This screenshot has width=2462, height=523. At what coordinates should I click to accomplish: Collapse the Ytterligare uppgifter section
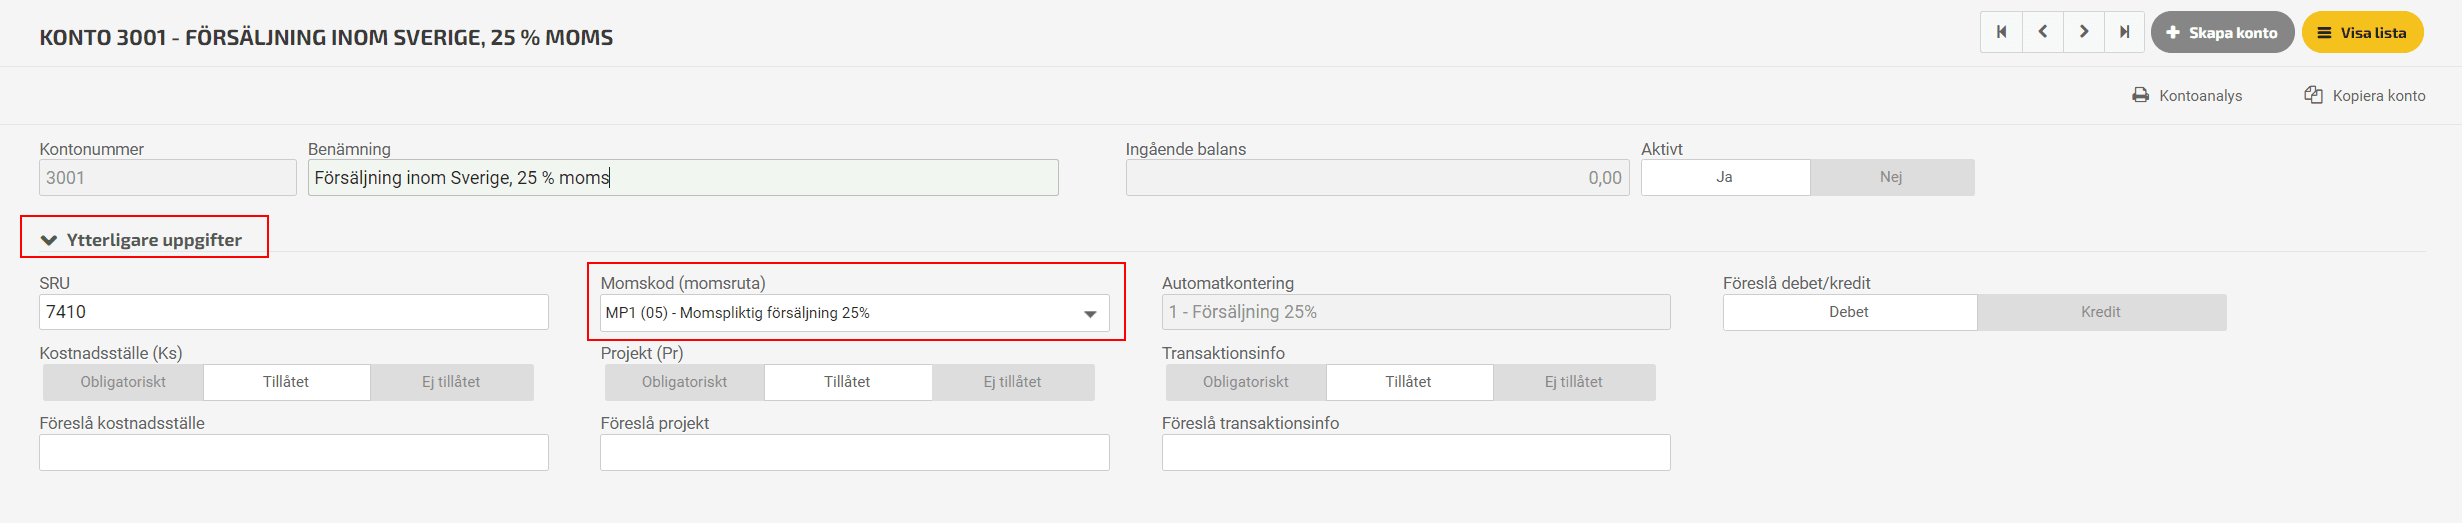click(143, 240)
